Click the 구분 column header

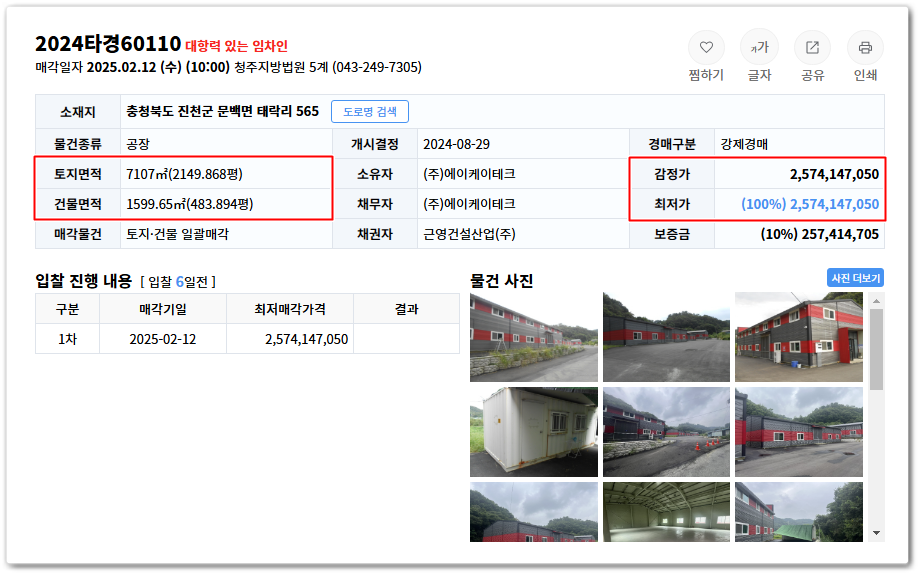pos(68,309)
